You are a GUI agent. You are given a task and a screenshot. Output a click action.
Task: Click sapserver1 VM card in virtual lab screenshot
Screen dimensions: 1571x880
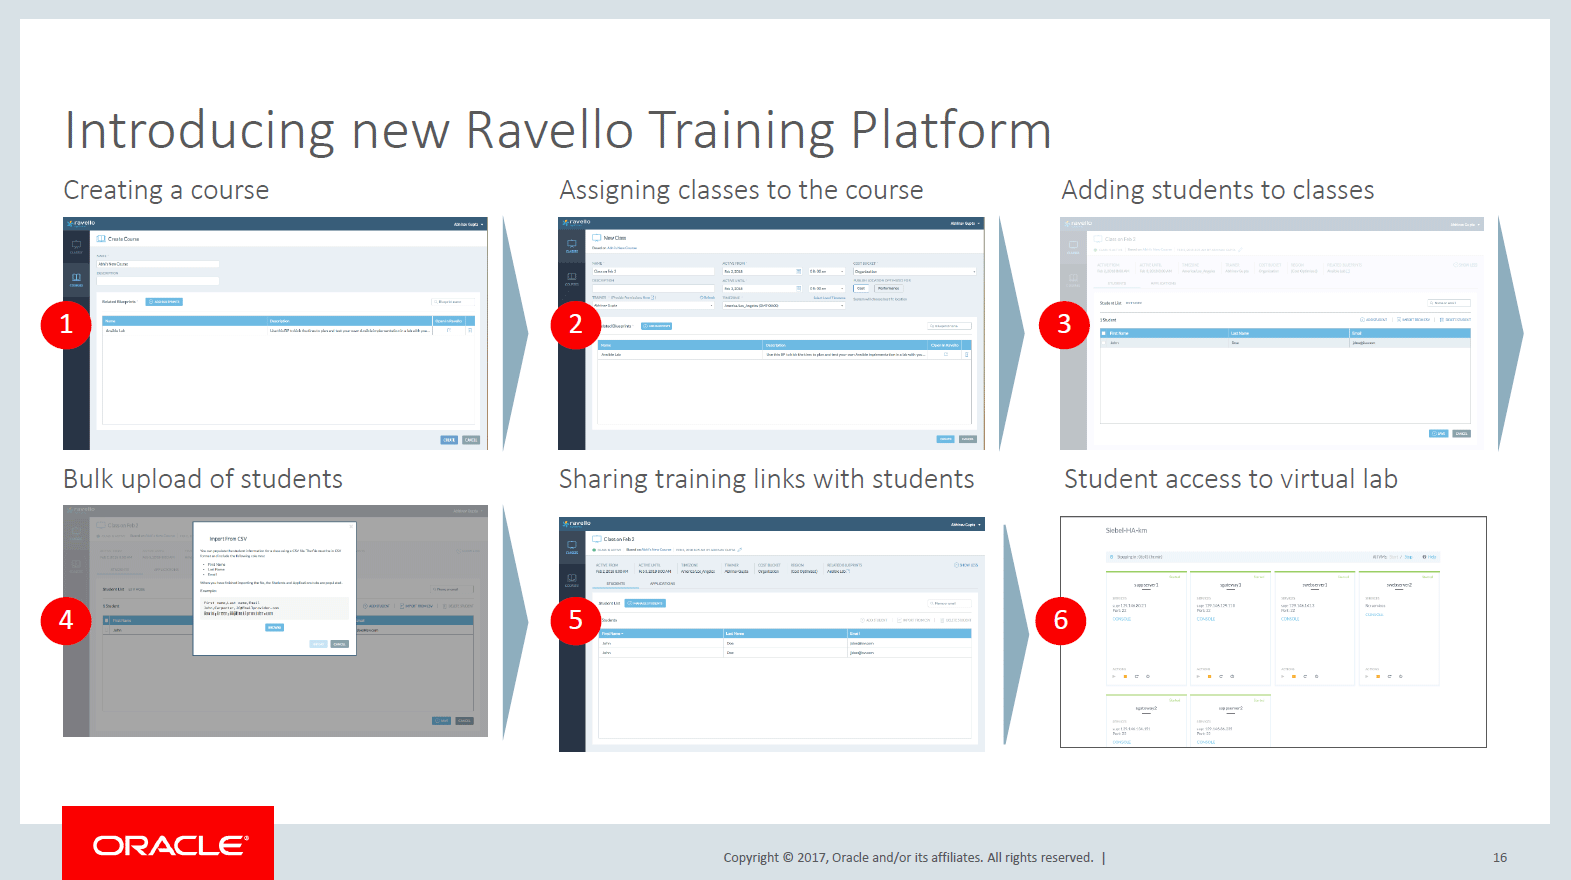(1146, 629)
